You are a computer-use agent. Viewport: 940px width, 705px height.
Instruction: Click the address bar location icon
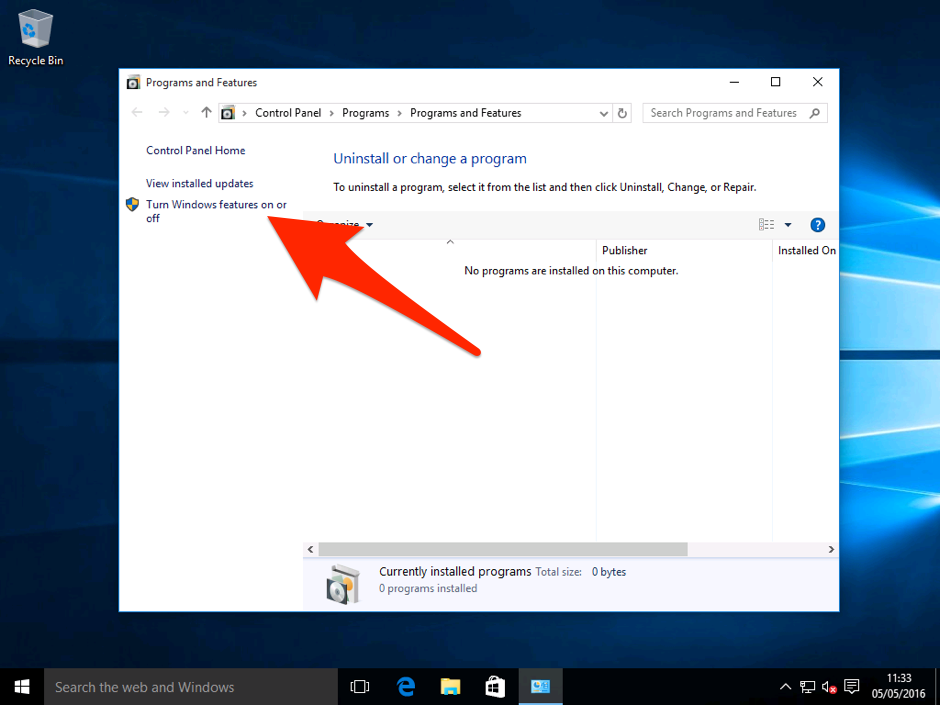(228, 113)
